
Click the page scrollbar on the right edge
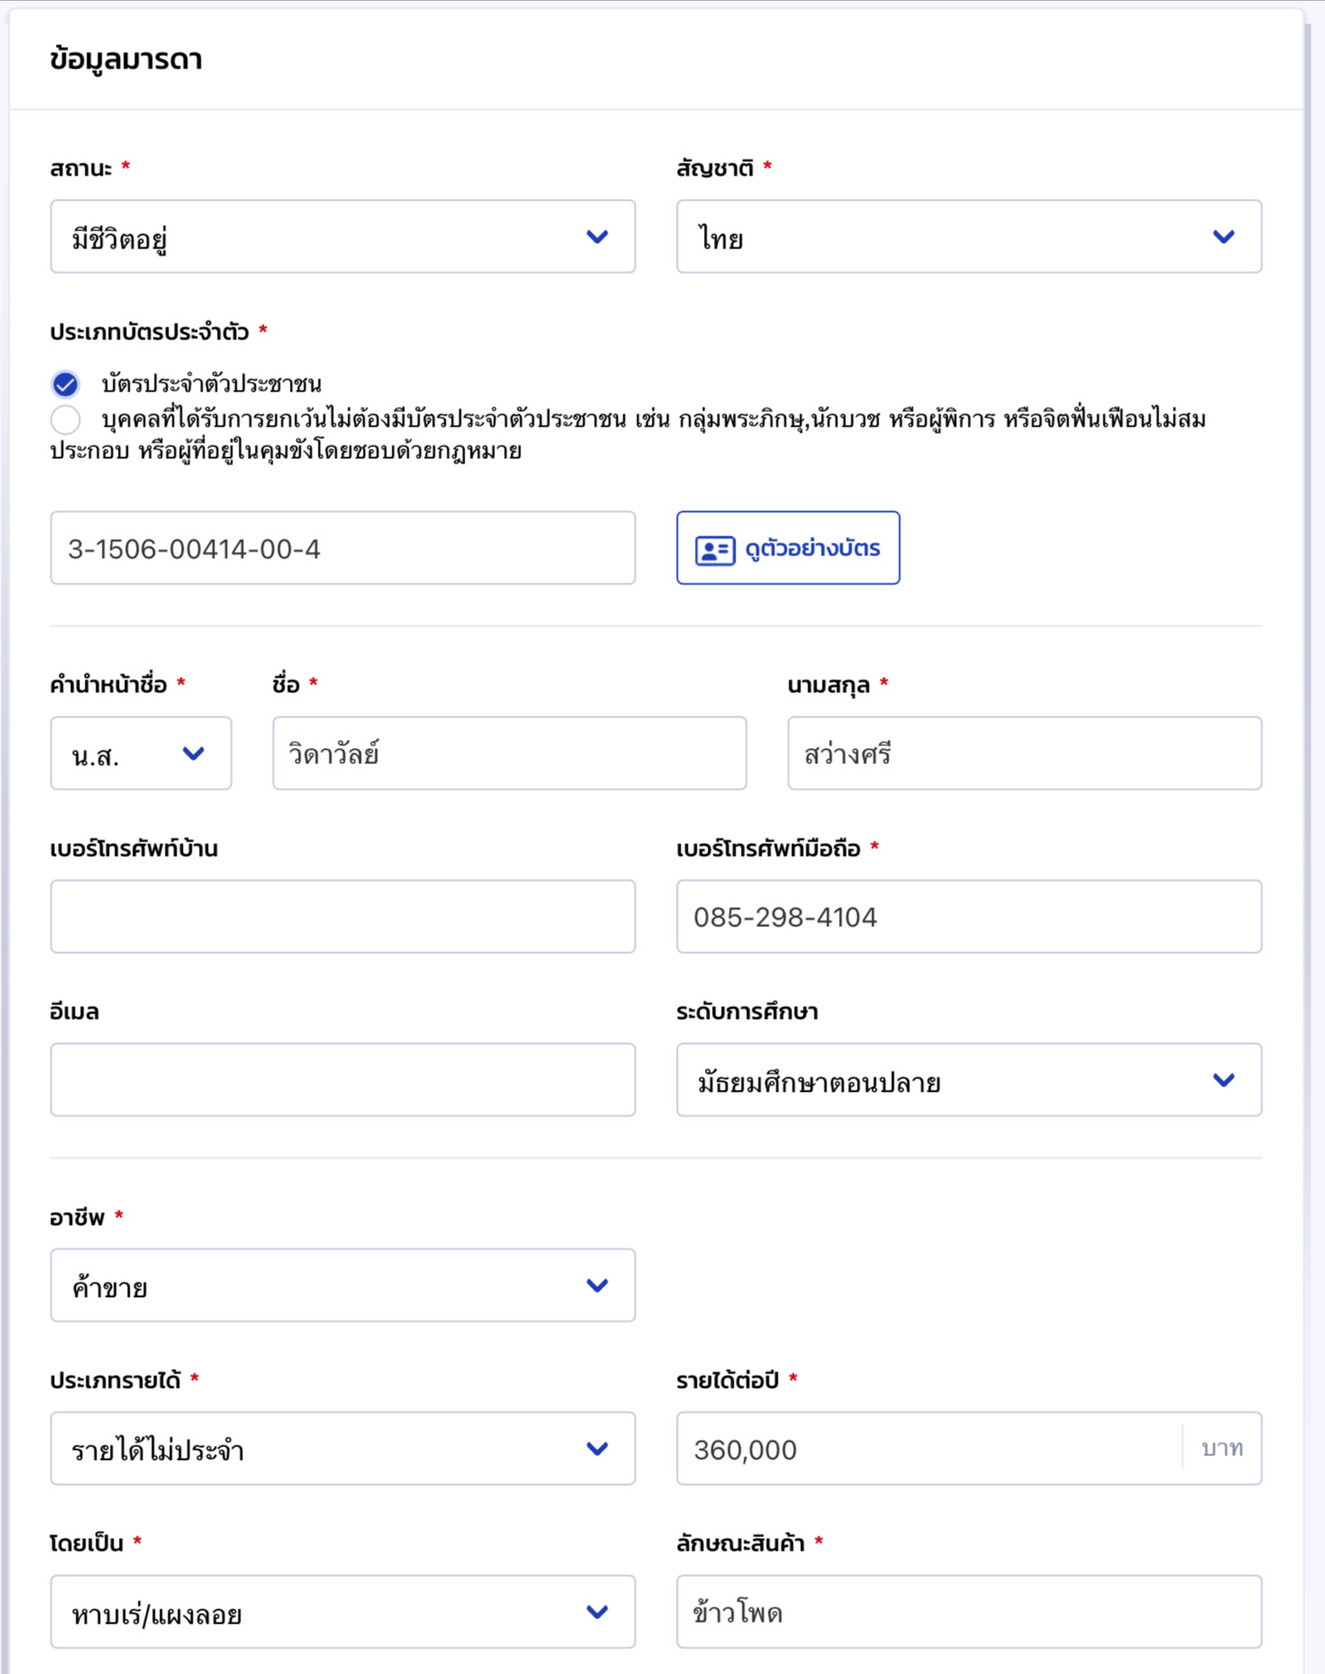coord(1309,800)
